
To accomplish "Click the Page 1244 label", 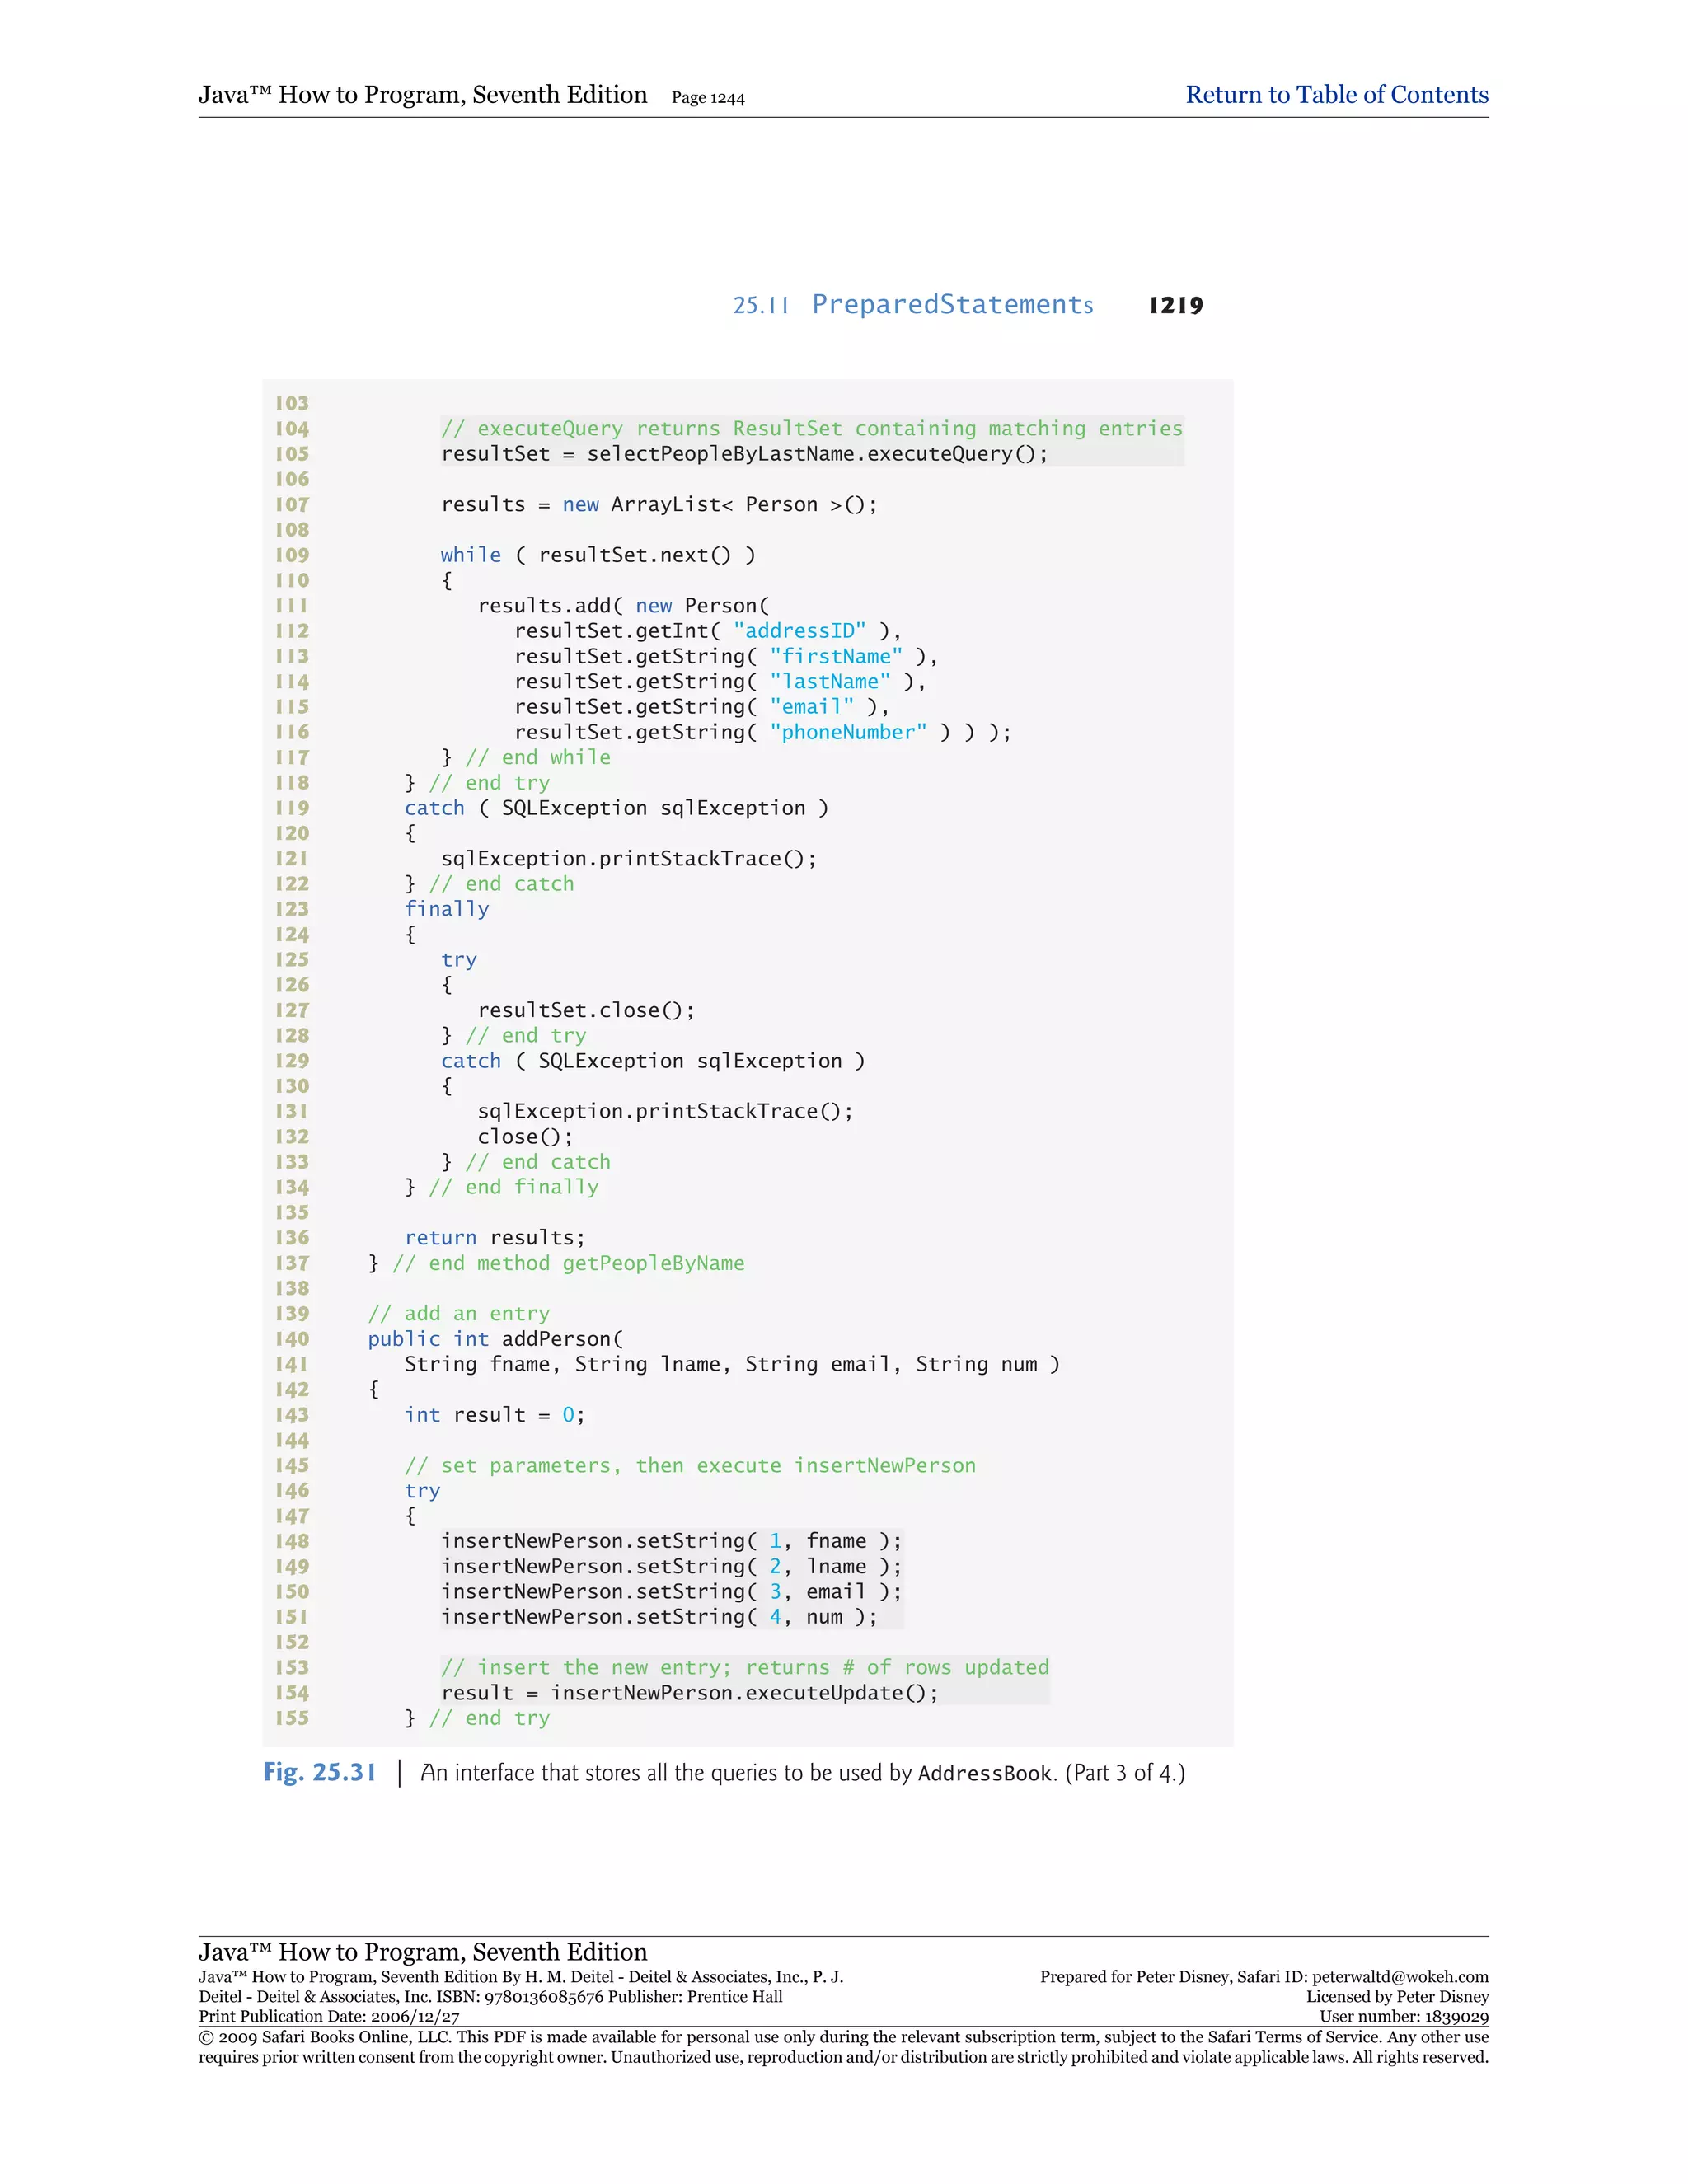I will (x=707, y=98).
